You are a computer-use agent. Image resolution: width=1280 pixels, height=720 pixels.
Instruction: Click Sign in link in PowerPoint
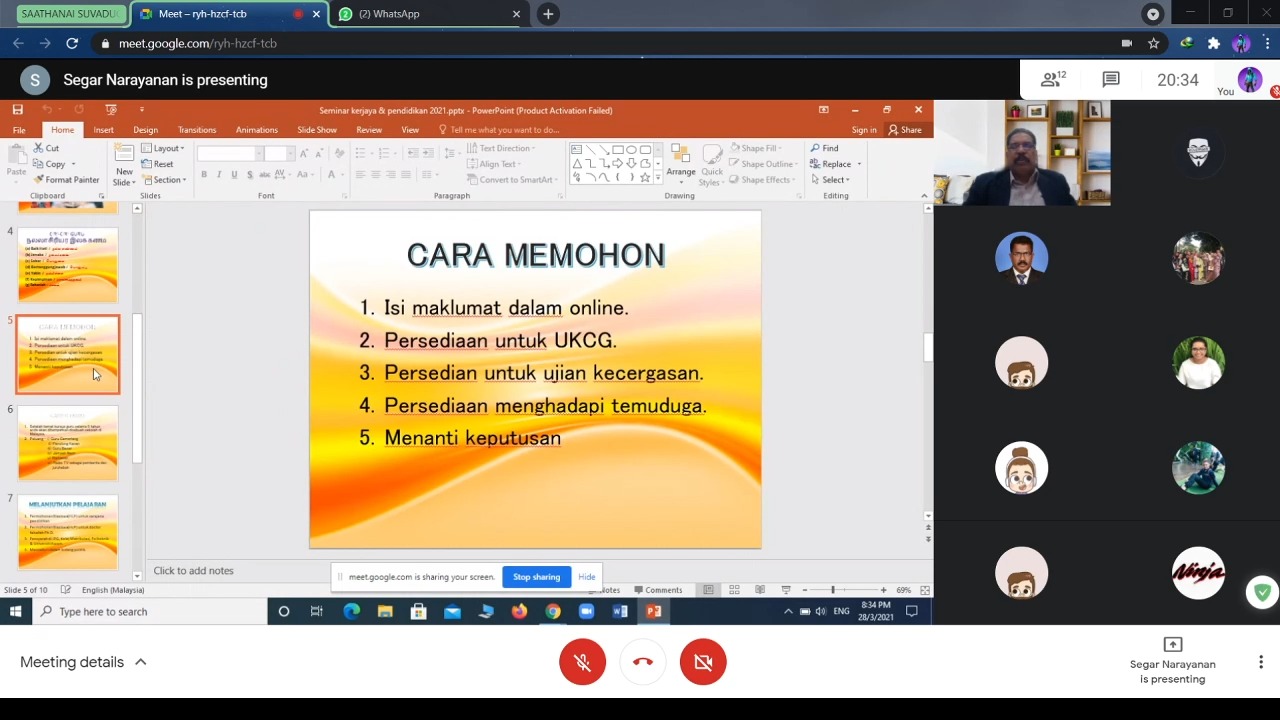pyautogui.click(x=864, y=130)
